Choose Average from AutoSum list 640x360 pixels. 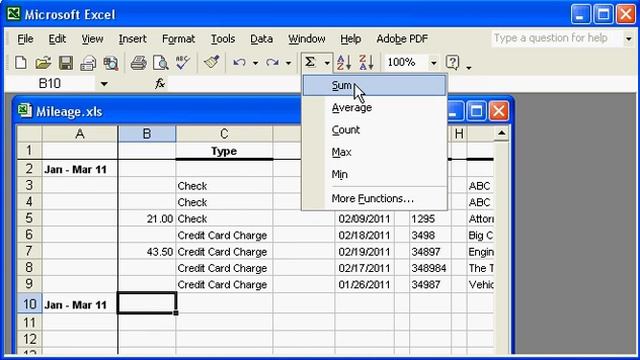coord(374,108)
